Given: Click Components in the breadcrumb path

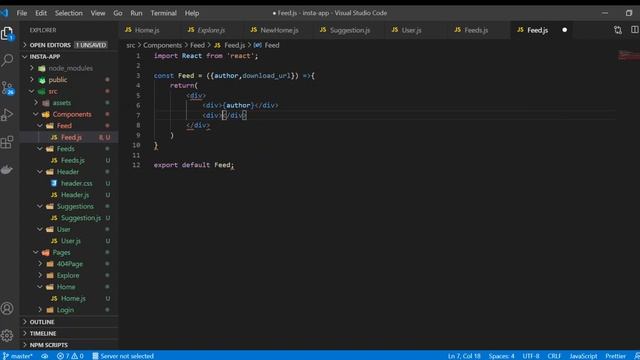Looking at the screenshot, I should click(x=162, y=45).
